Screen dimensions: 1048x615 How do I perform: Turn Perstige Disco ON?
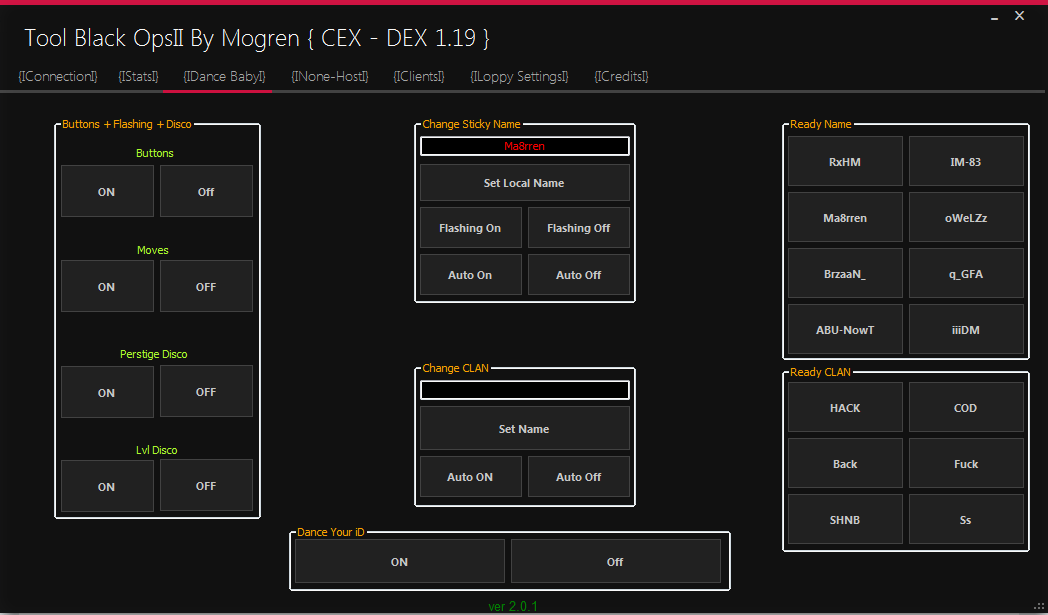click(107, 392)
